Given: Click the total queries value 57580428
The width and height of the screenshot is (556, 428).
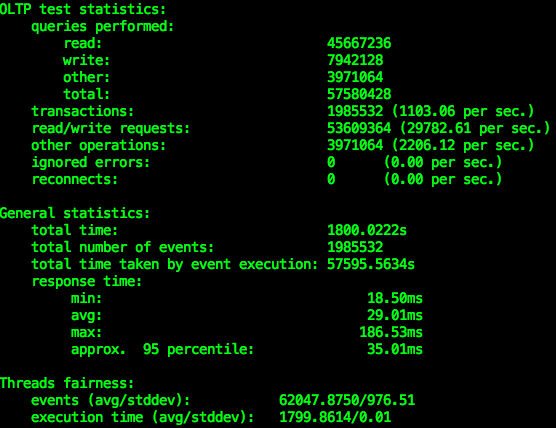Looking at the screenshot, I should 359,94.
